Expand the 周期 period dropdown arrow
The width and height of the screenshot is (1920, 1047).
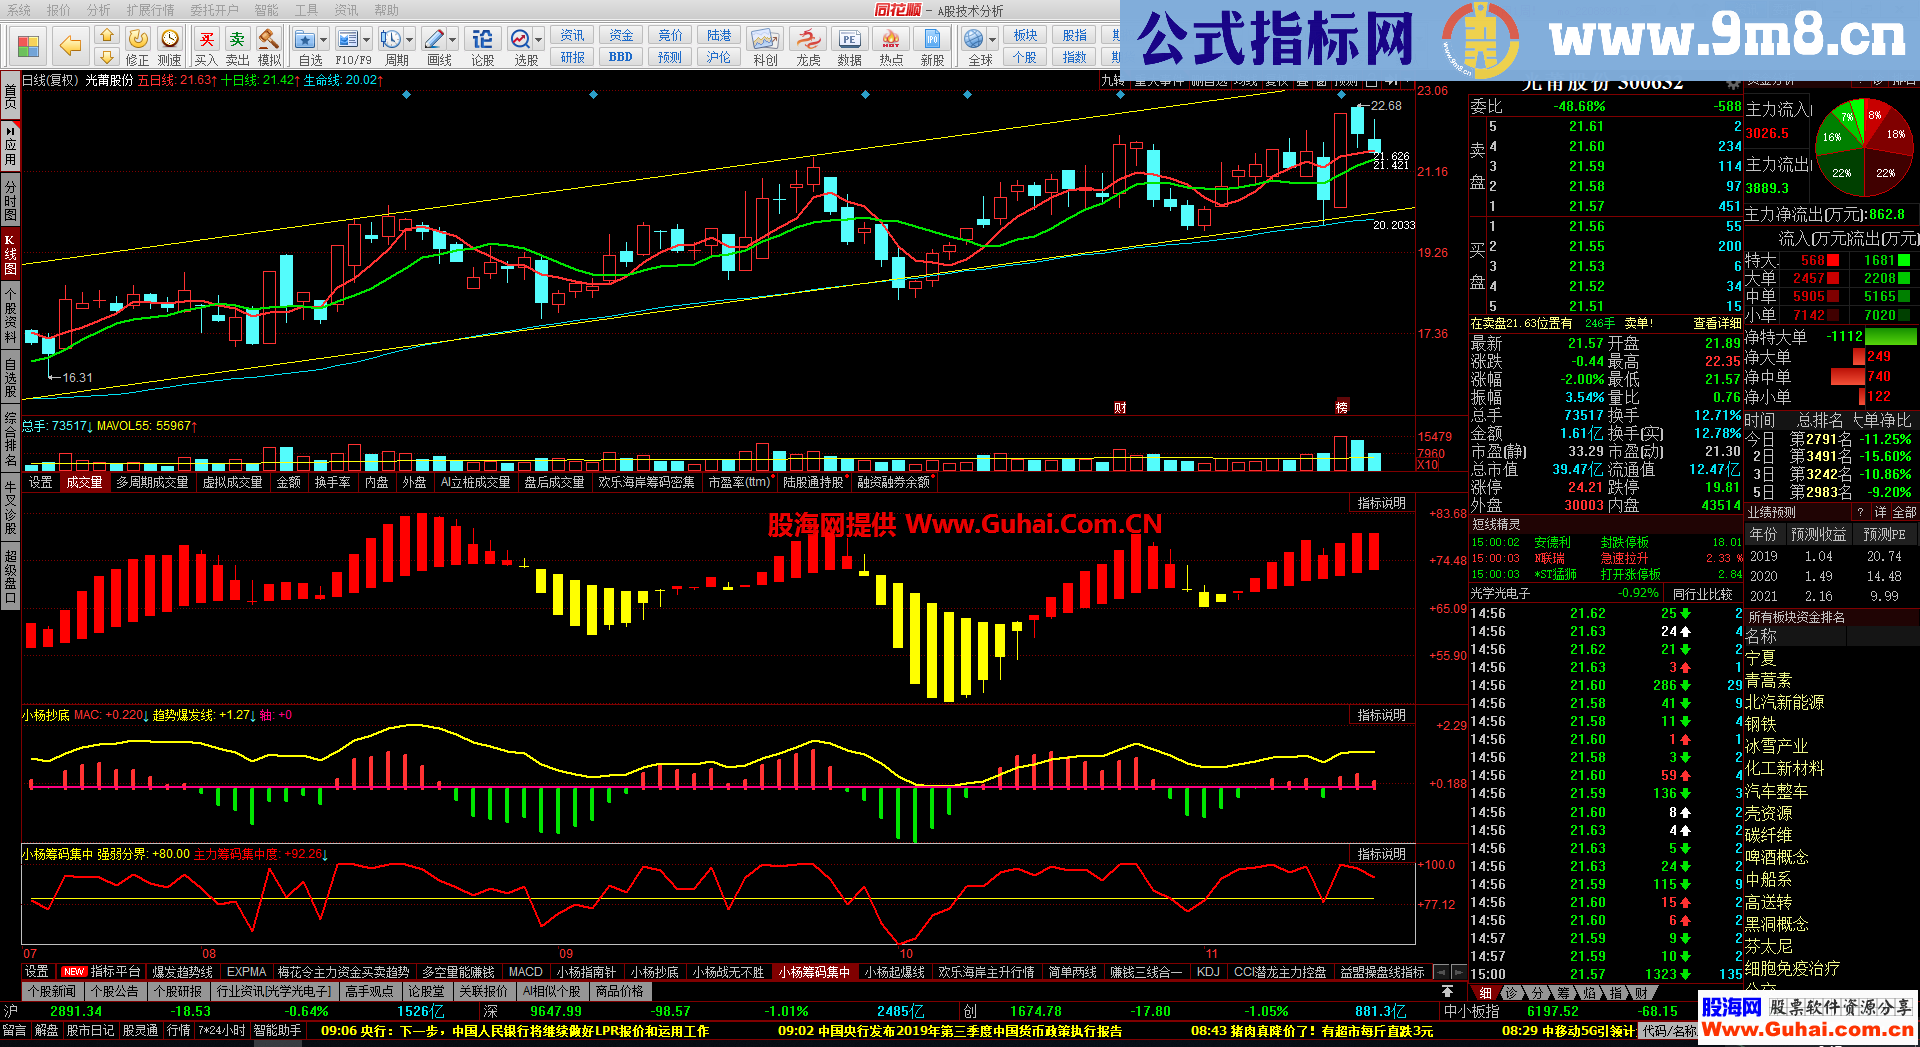pos(410,40)
